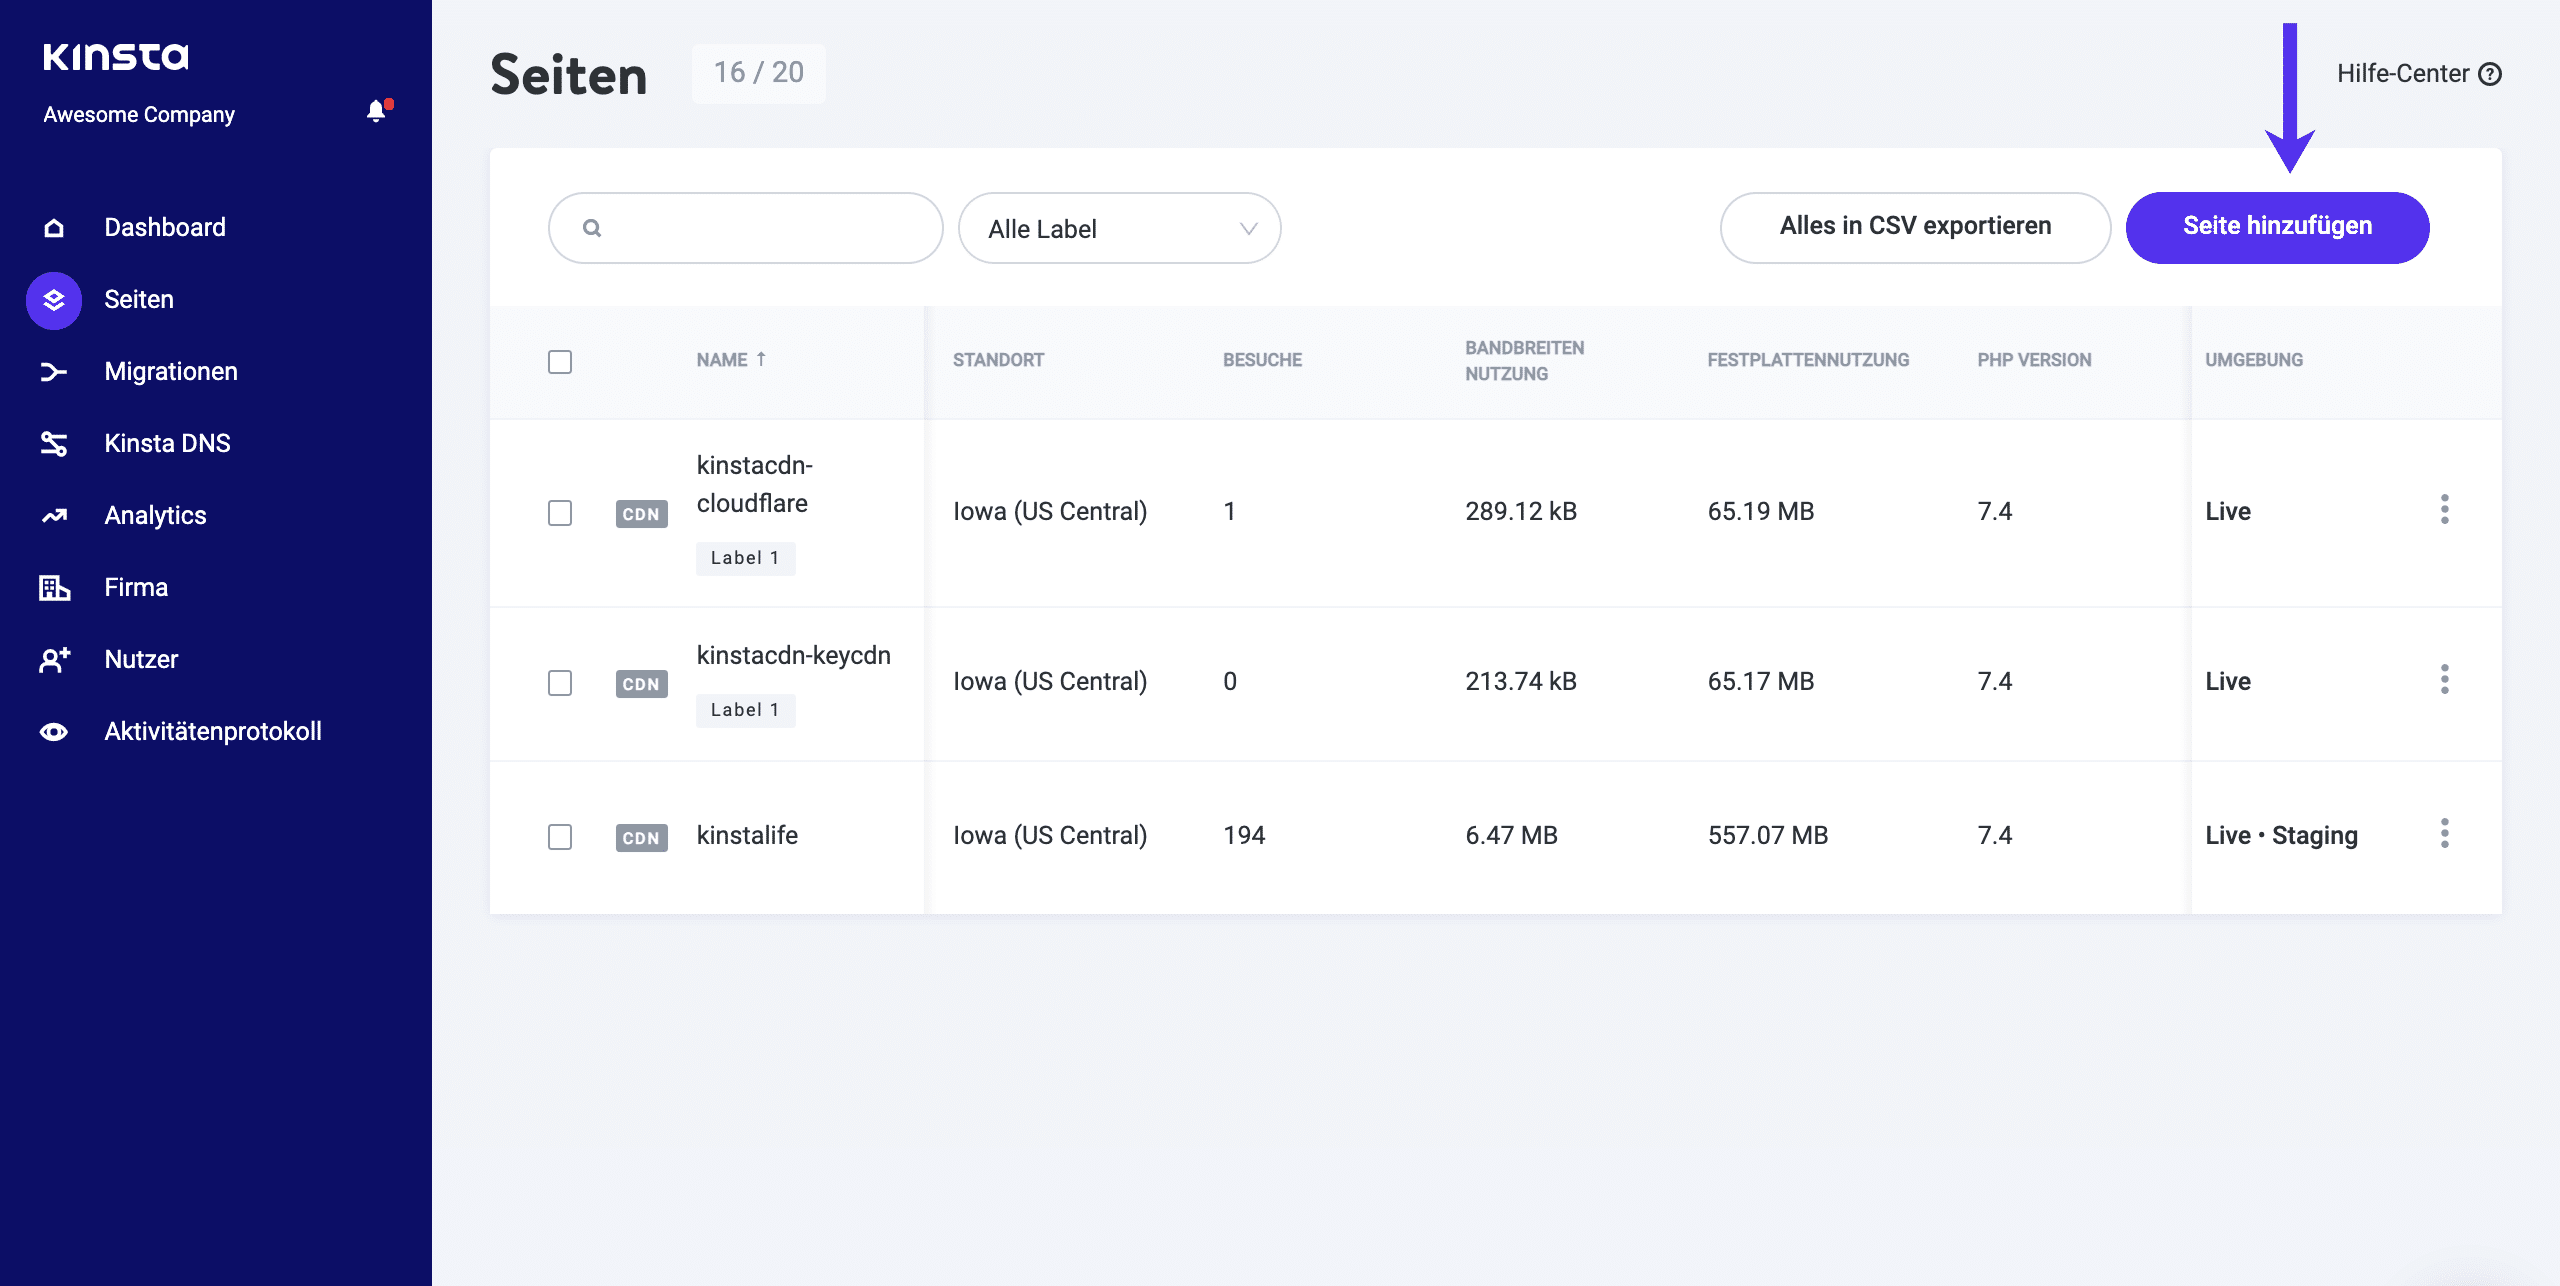Click the Hilfe-Center question mark icon

(2490, 74)
